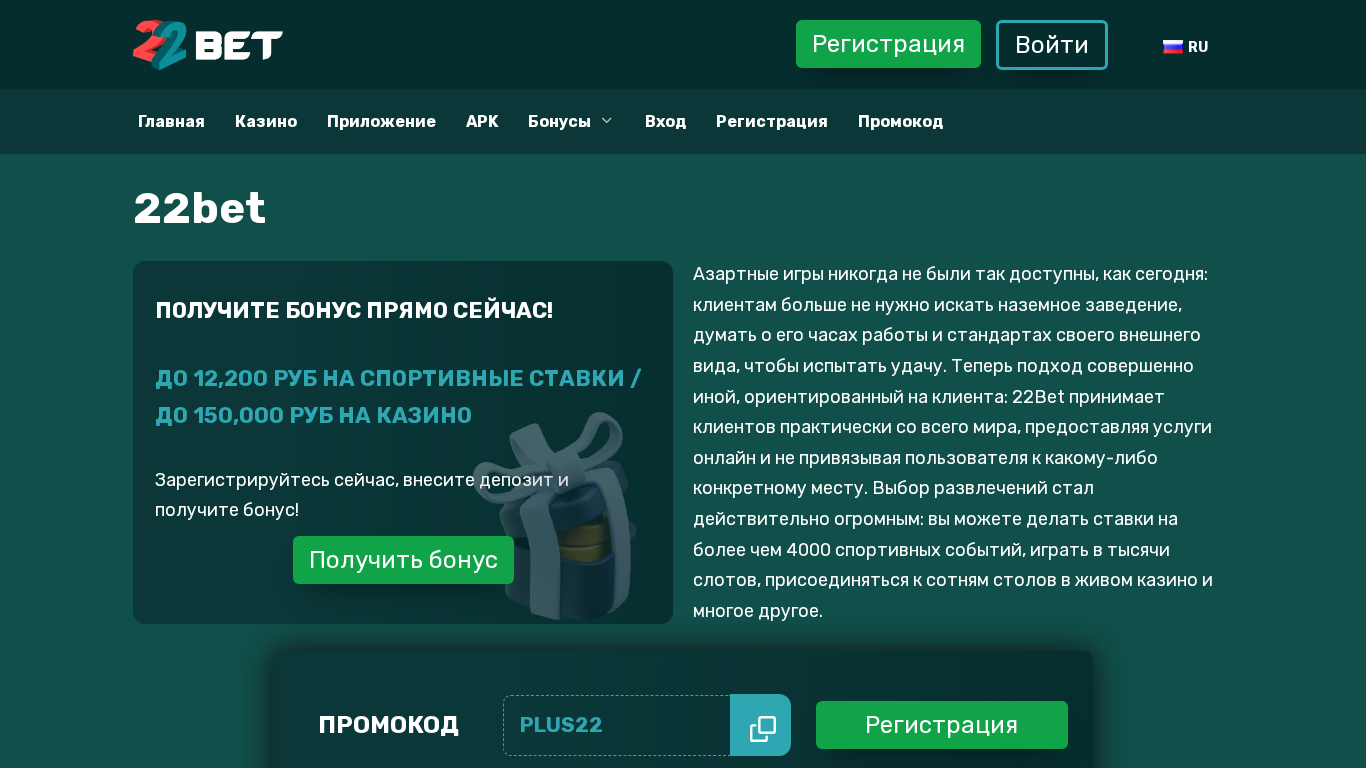Click the paragraph beginning Азартные игры
This screenshot has height=768, width=1366.
(953, 442)
